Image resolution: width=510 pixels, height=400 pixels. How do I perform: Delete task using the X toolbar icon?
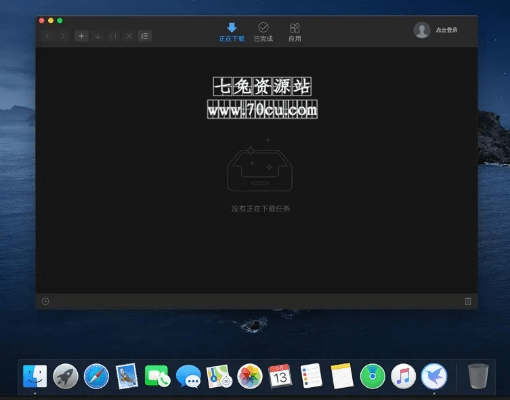pos(129,36)
